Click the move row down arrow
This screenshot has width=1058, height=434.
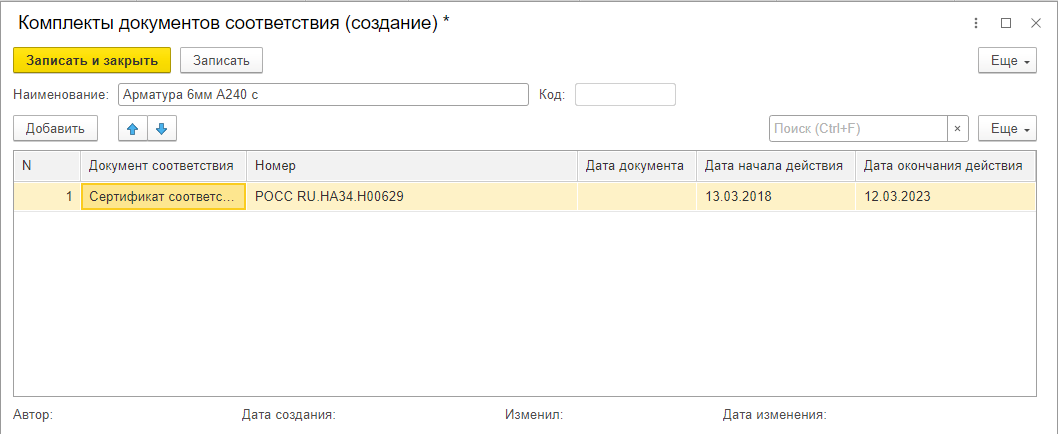click(x=161, y=129)
